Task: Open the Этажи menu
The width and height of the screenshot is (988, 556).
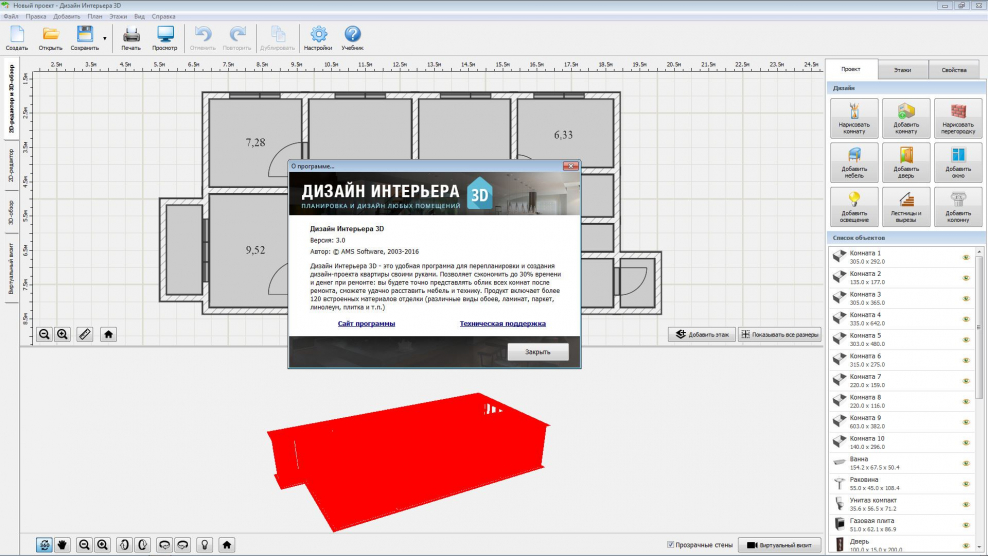Action: [118, 16]
